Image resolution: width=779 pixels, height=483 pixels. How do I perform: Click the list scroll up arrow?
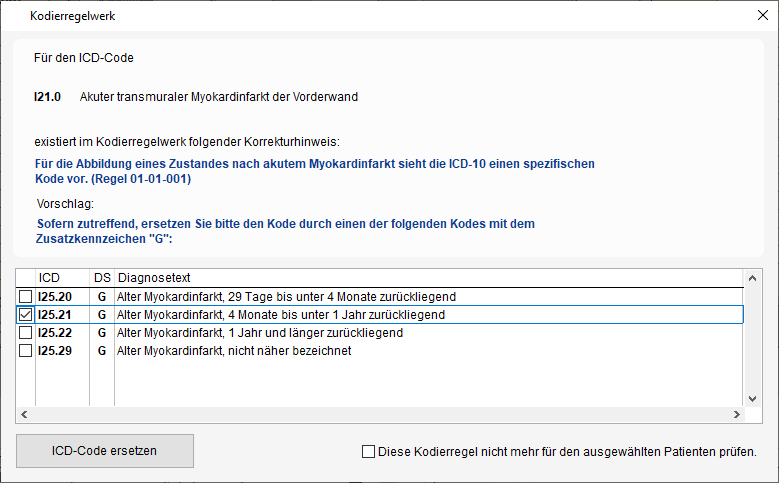(x=752, y=278)
